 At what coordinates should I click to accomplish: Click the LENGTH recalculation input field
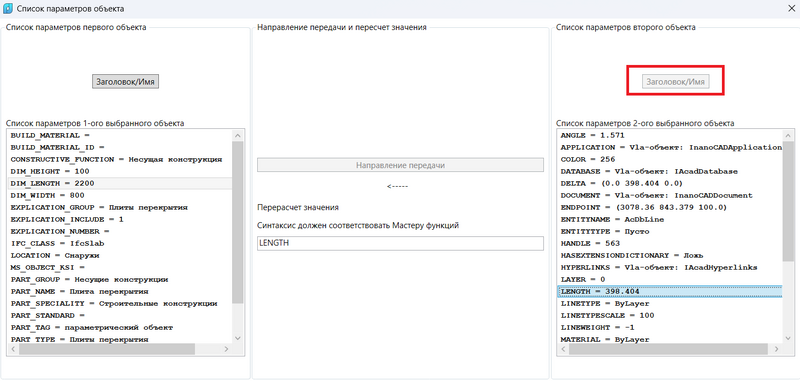point(401,243)
